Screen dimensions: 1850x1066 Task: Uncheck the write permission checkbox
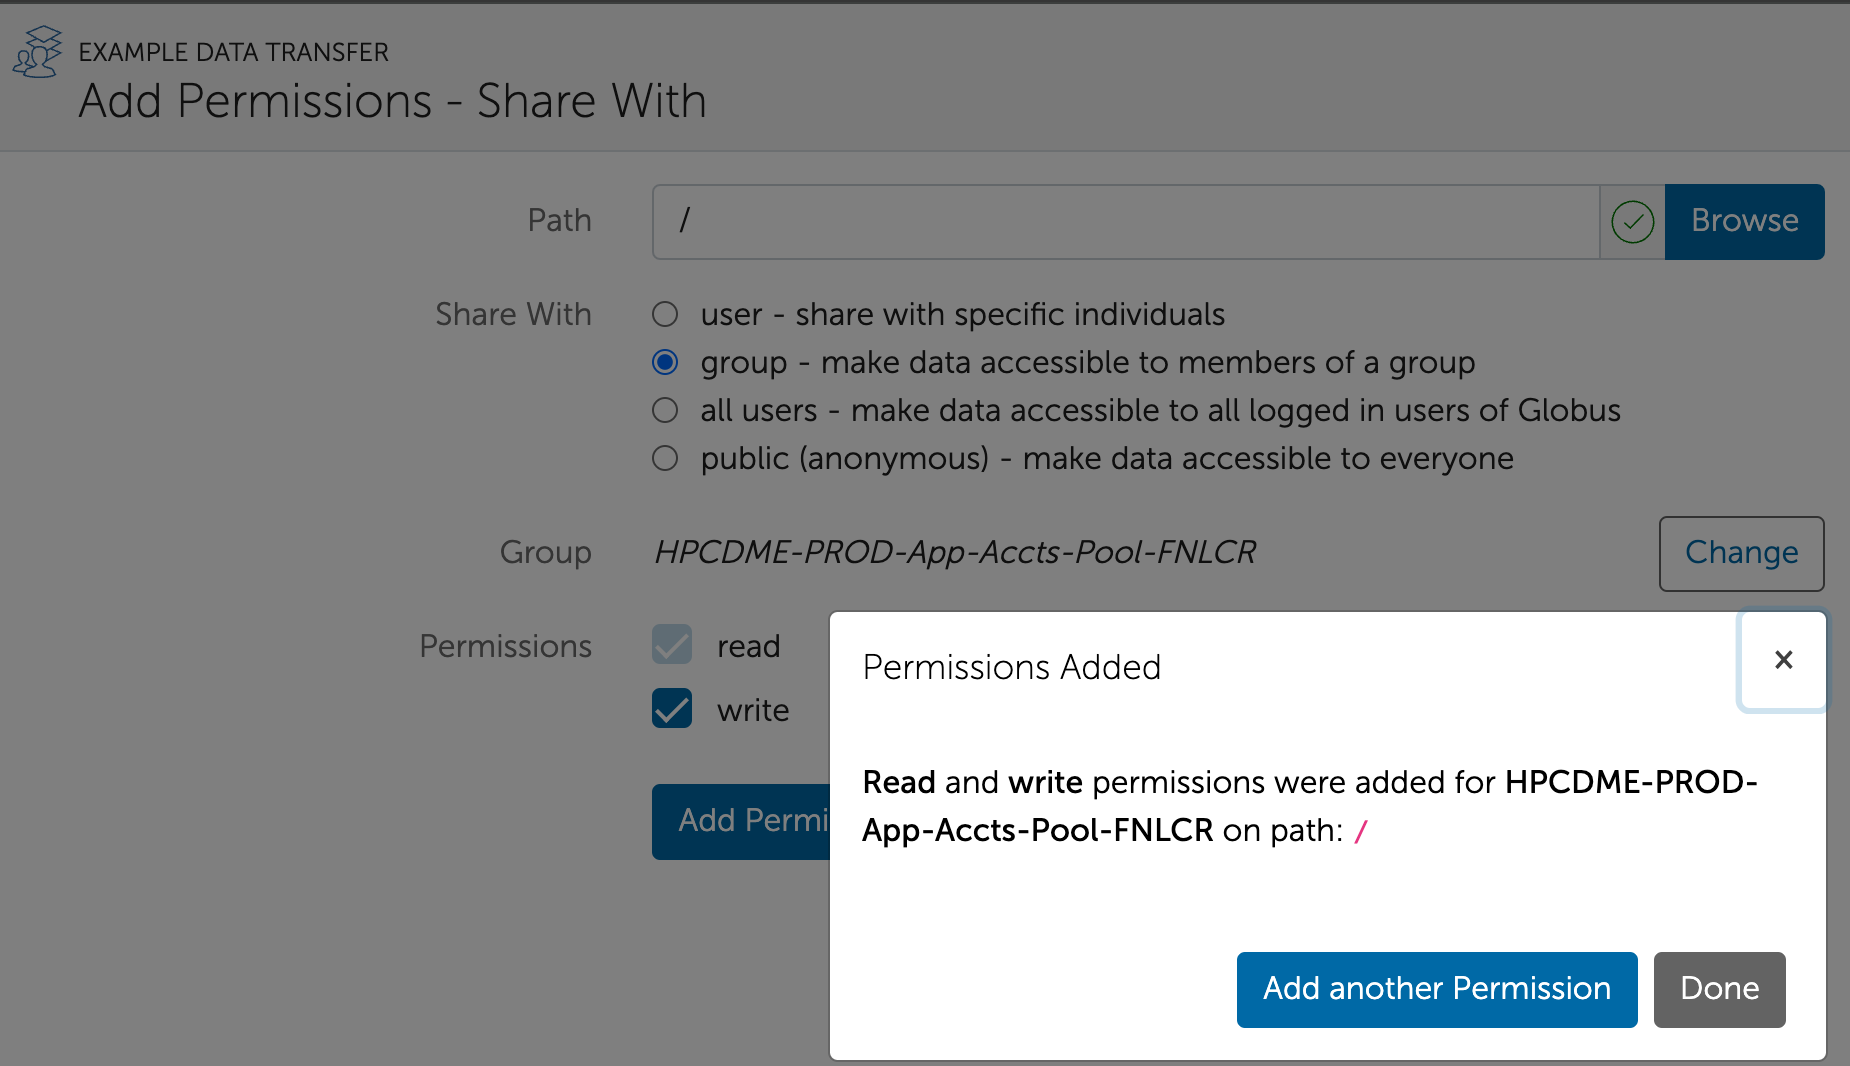pos(672,709)
